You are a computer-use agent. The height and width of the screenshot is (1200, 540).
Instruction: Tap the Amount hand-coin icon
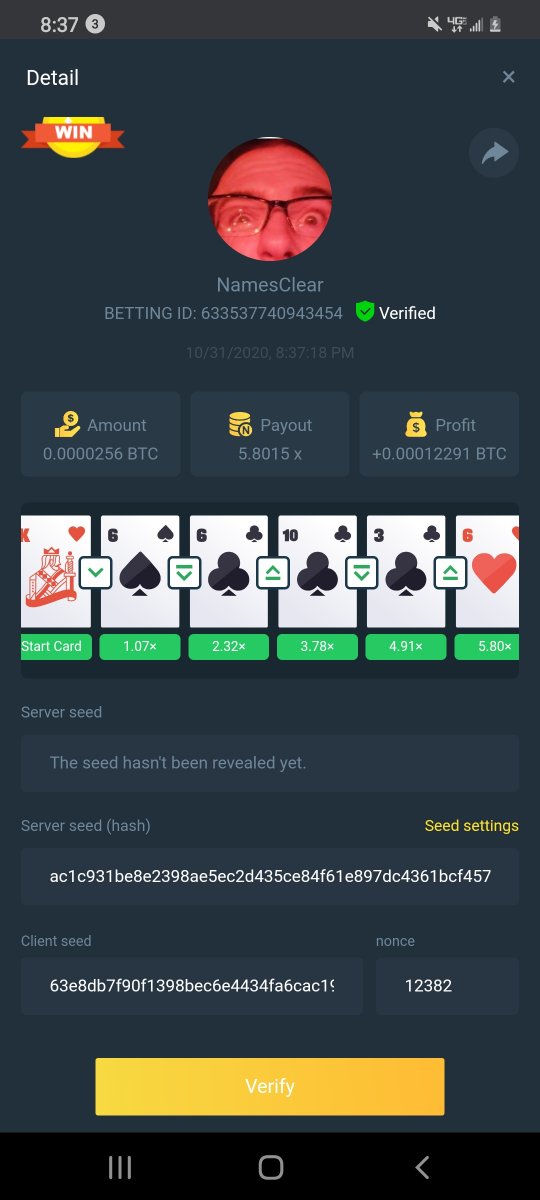67,425
